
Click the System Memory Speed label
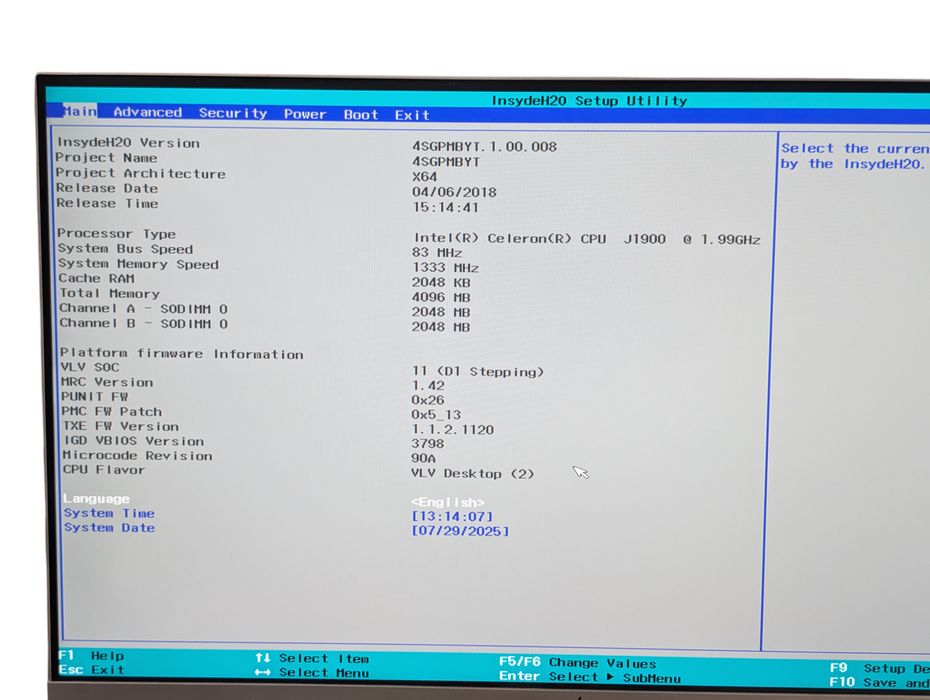click(138, 264)
